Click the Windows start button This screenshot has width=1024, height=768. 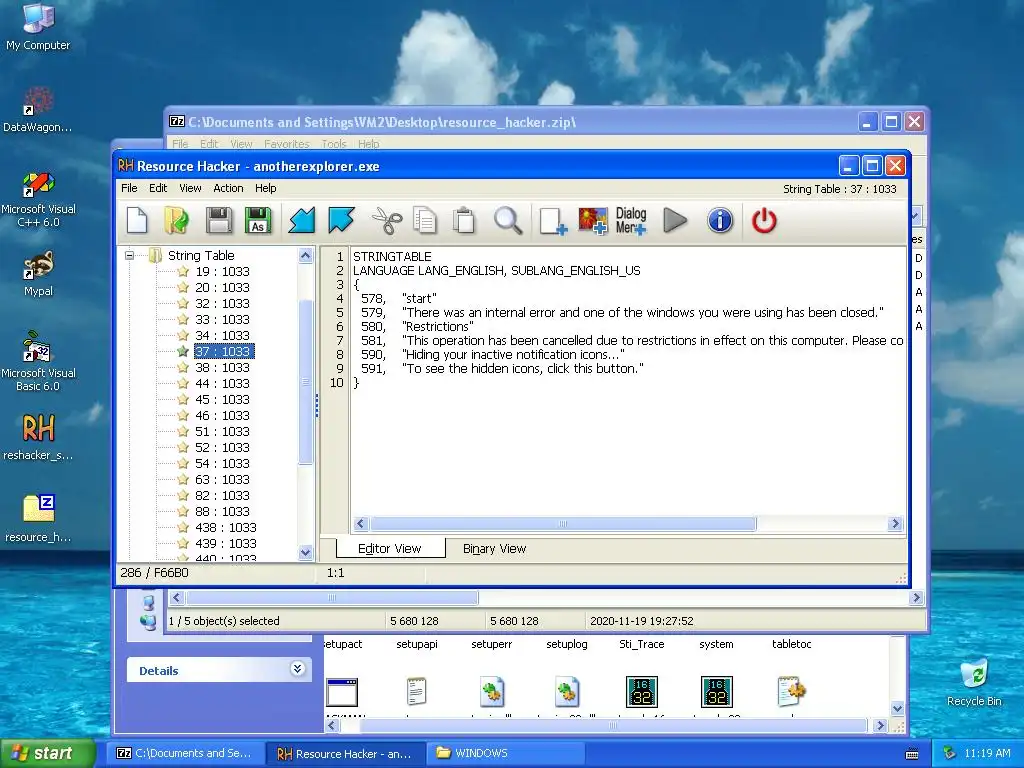tap(47, 753)
